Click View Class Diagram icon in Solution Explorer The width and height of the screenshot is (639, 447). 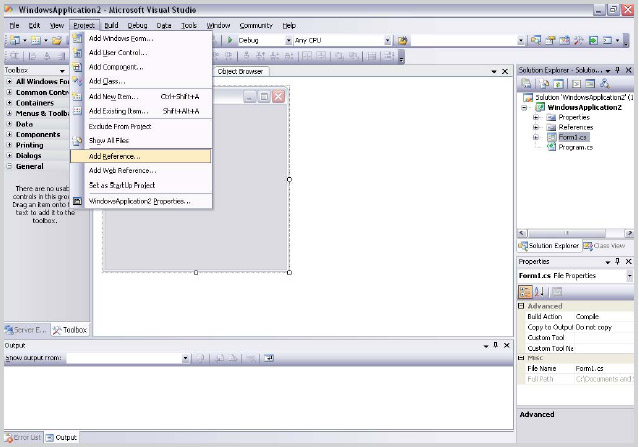click(x=605, y=84)
